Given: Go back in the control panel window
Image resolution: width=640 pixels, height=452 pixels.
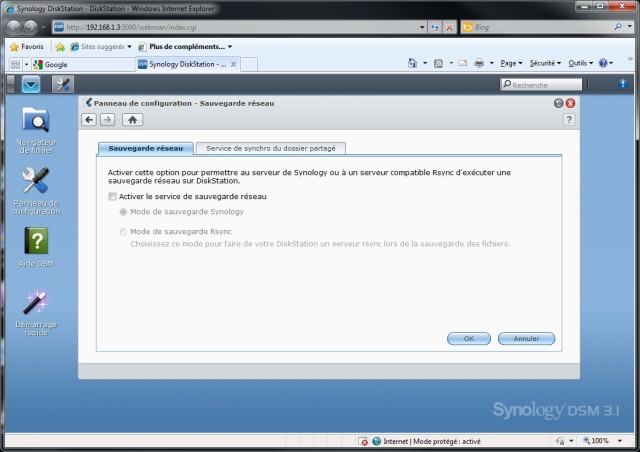Looking at the screenshot, I should (x=89, y=120).
